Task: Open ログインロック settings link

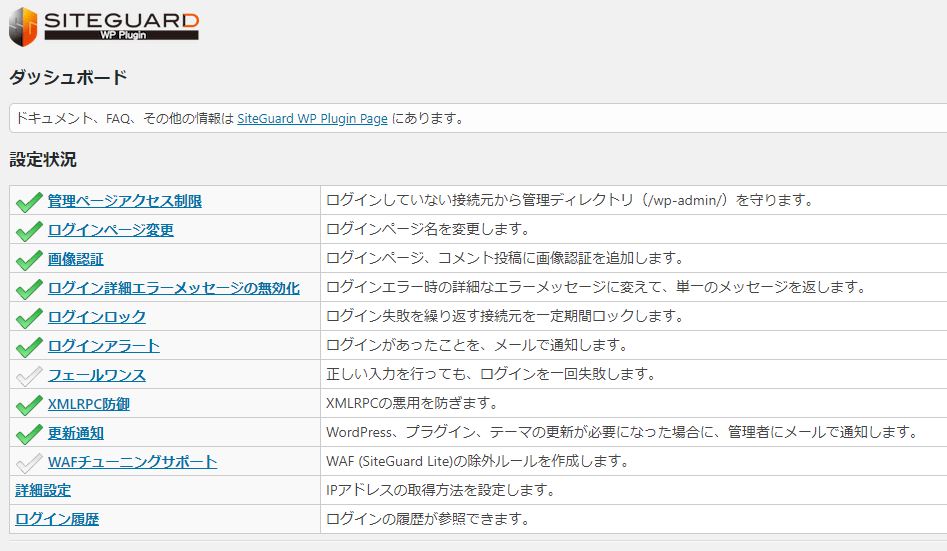Action: tap(97, 317)
